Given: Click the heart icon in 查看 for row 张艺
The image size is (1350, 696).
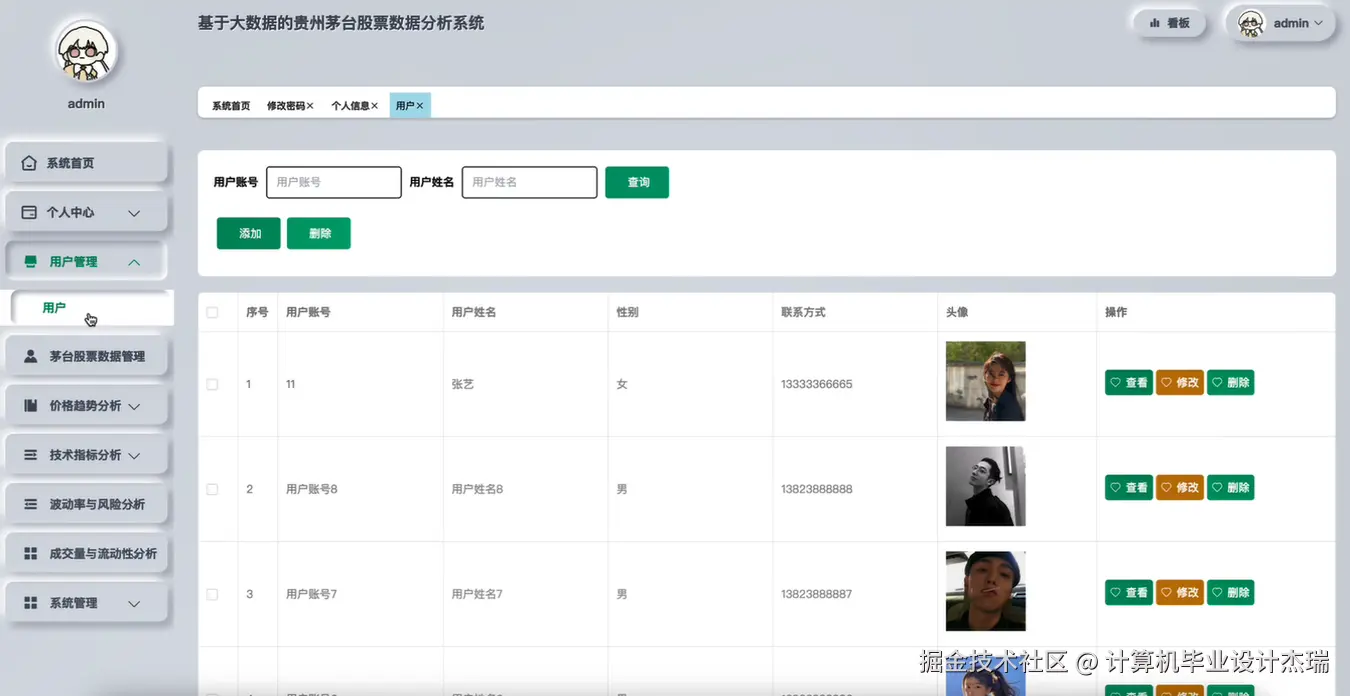Looking at the screenshot, I should coord(1116,382).
